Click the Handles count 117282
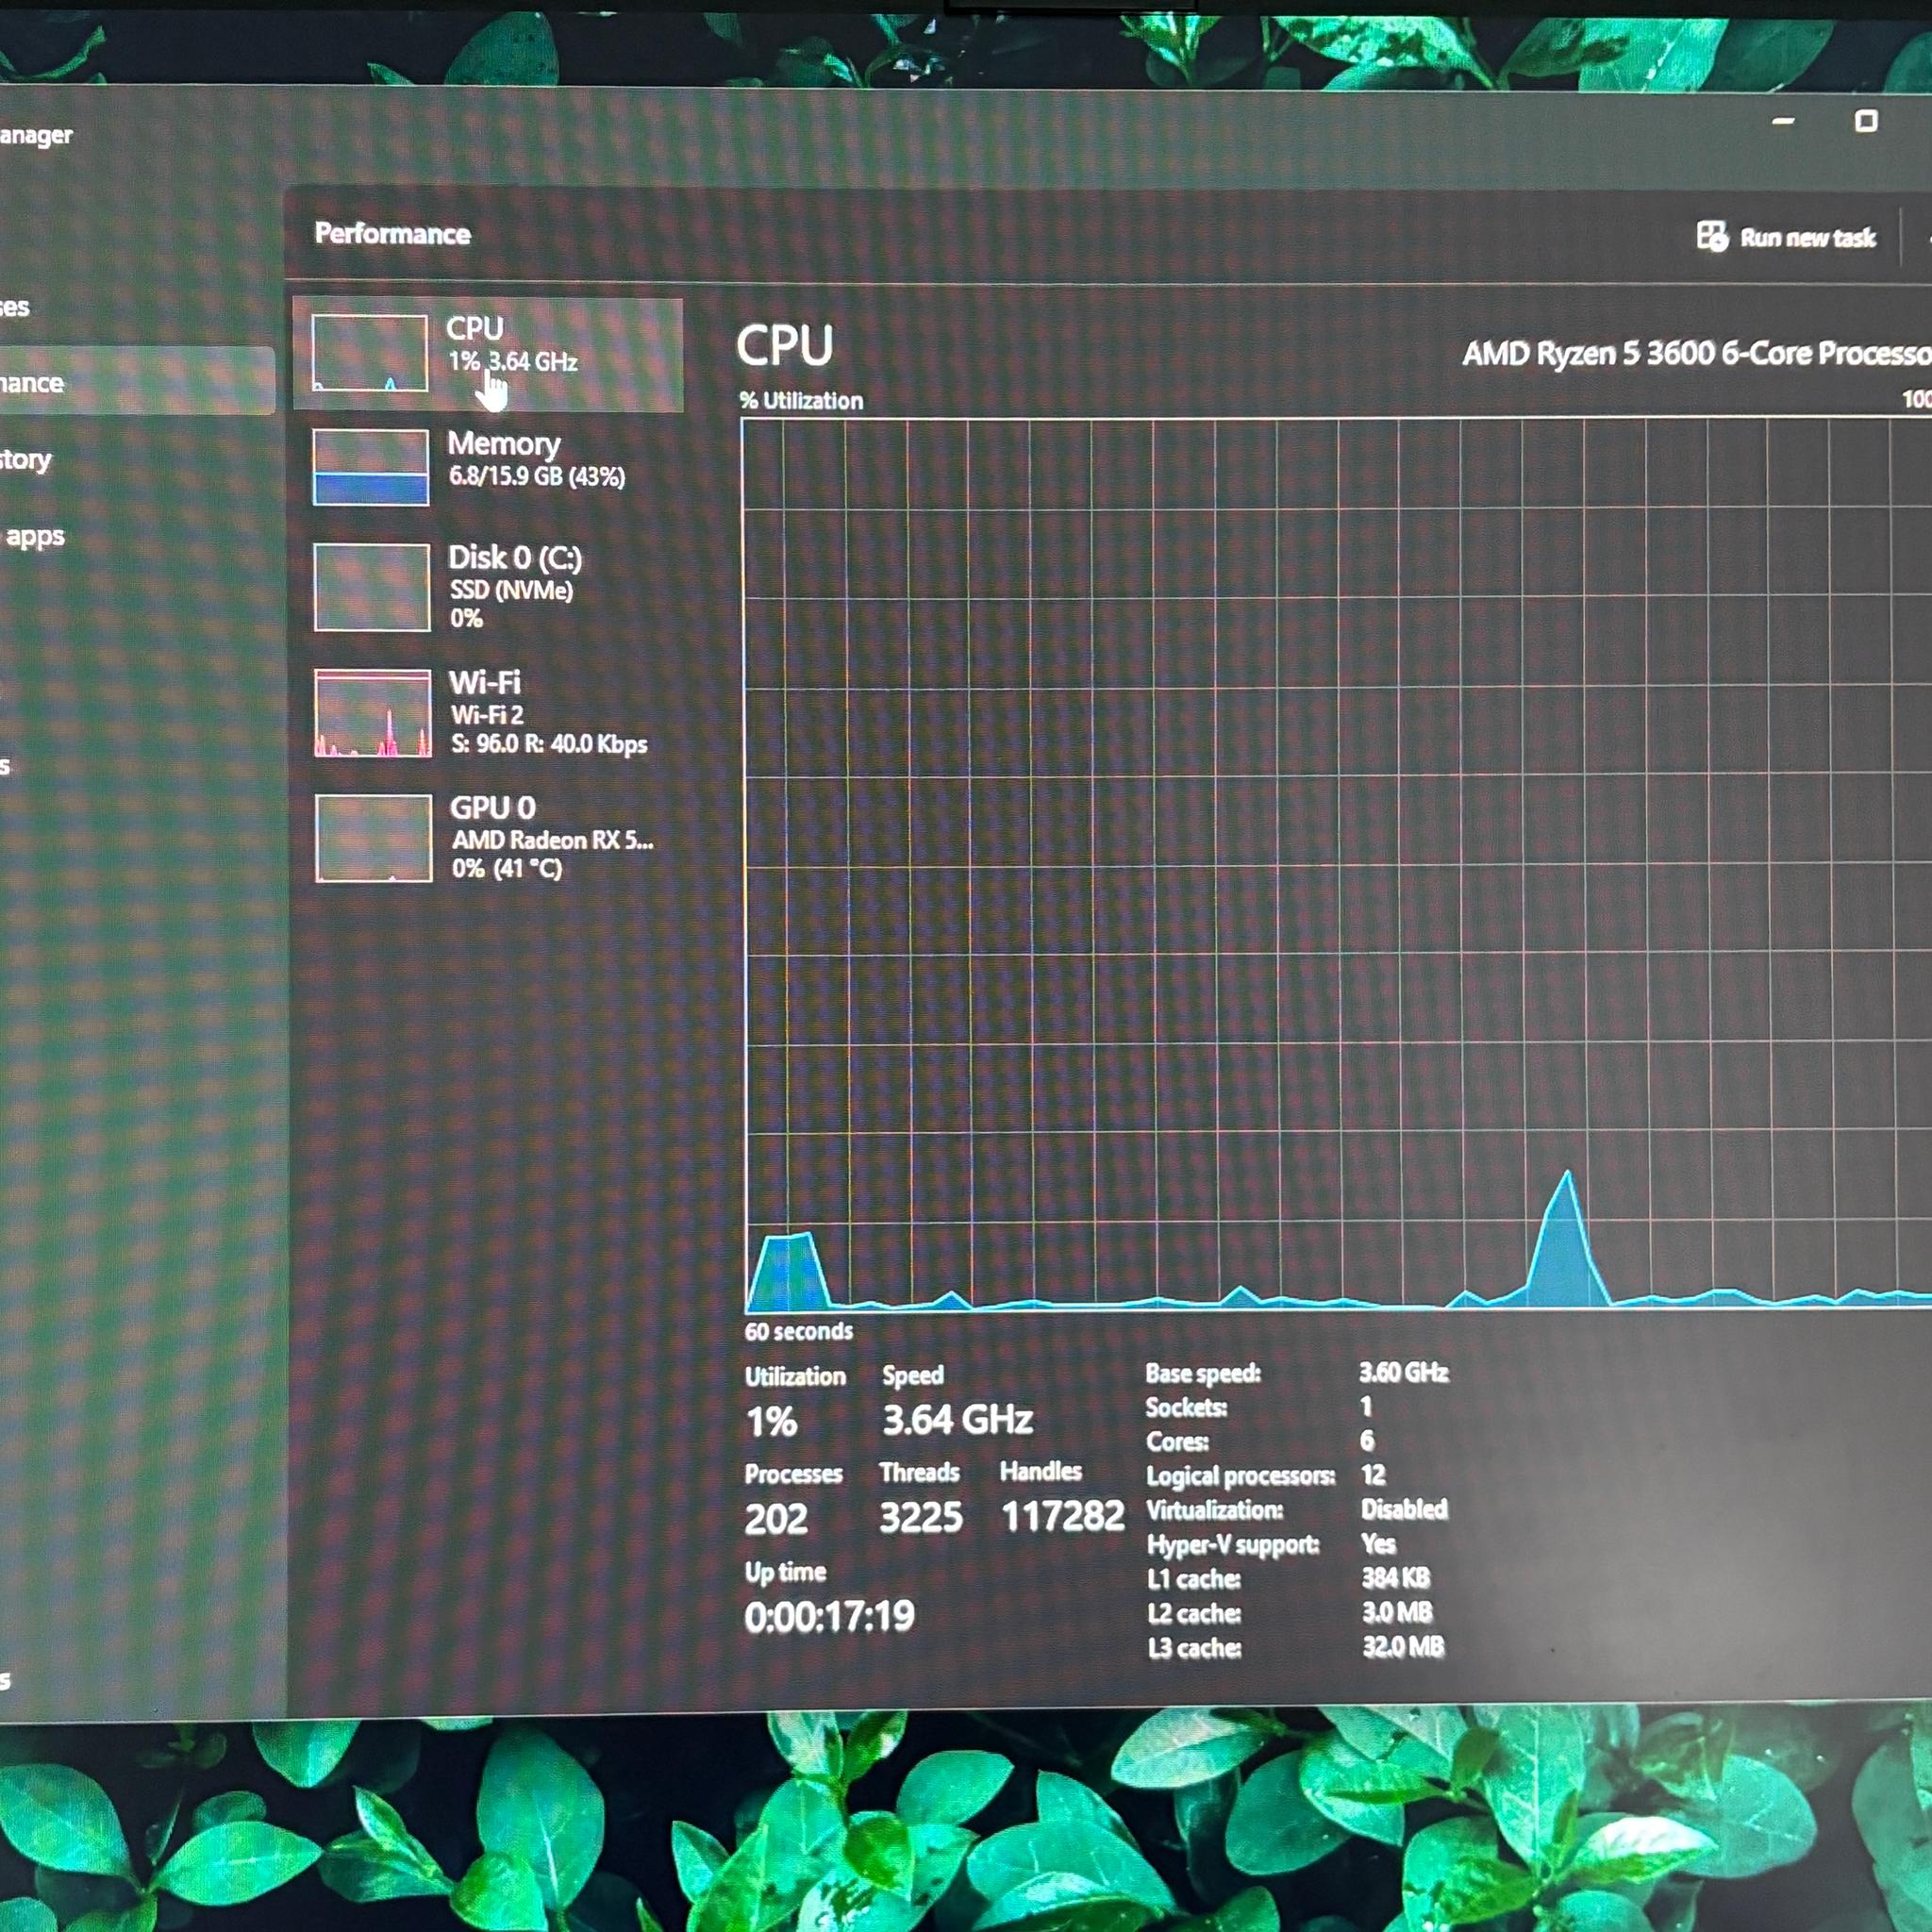Image resolution: width=1932 pixels, height=1932 pixels. pyautogui.click(x=1063, y=1516)
